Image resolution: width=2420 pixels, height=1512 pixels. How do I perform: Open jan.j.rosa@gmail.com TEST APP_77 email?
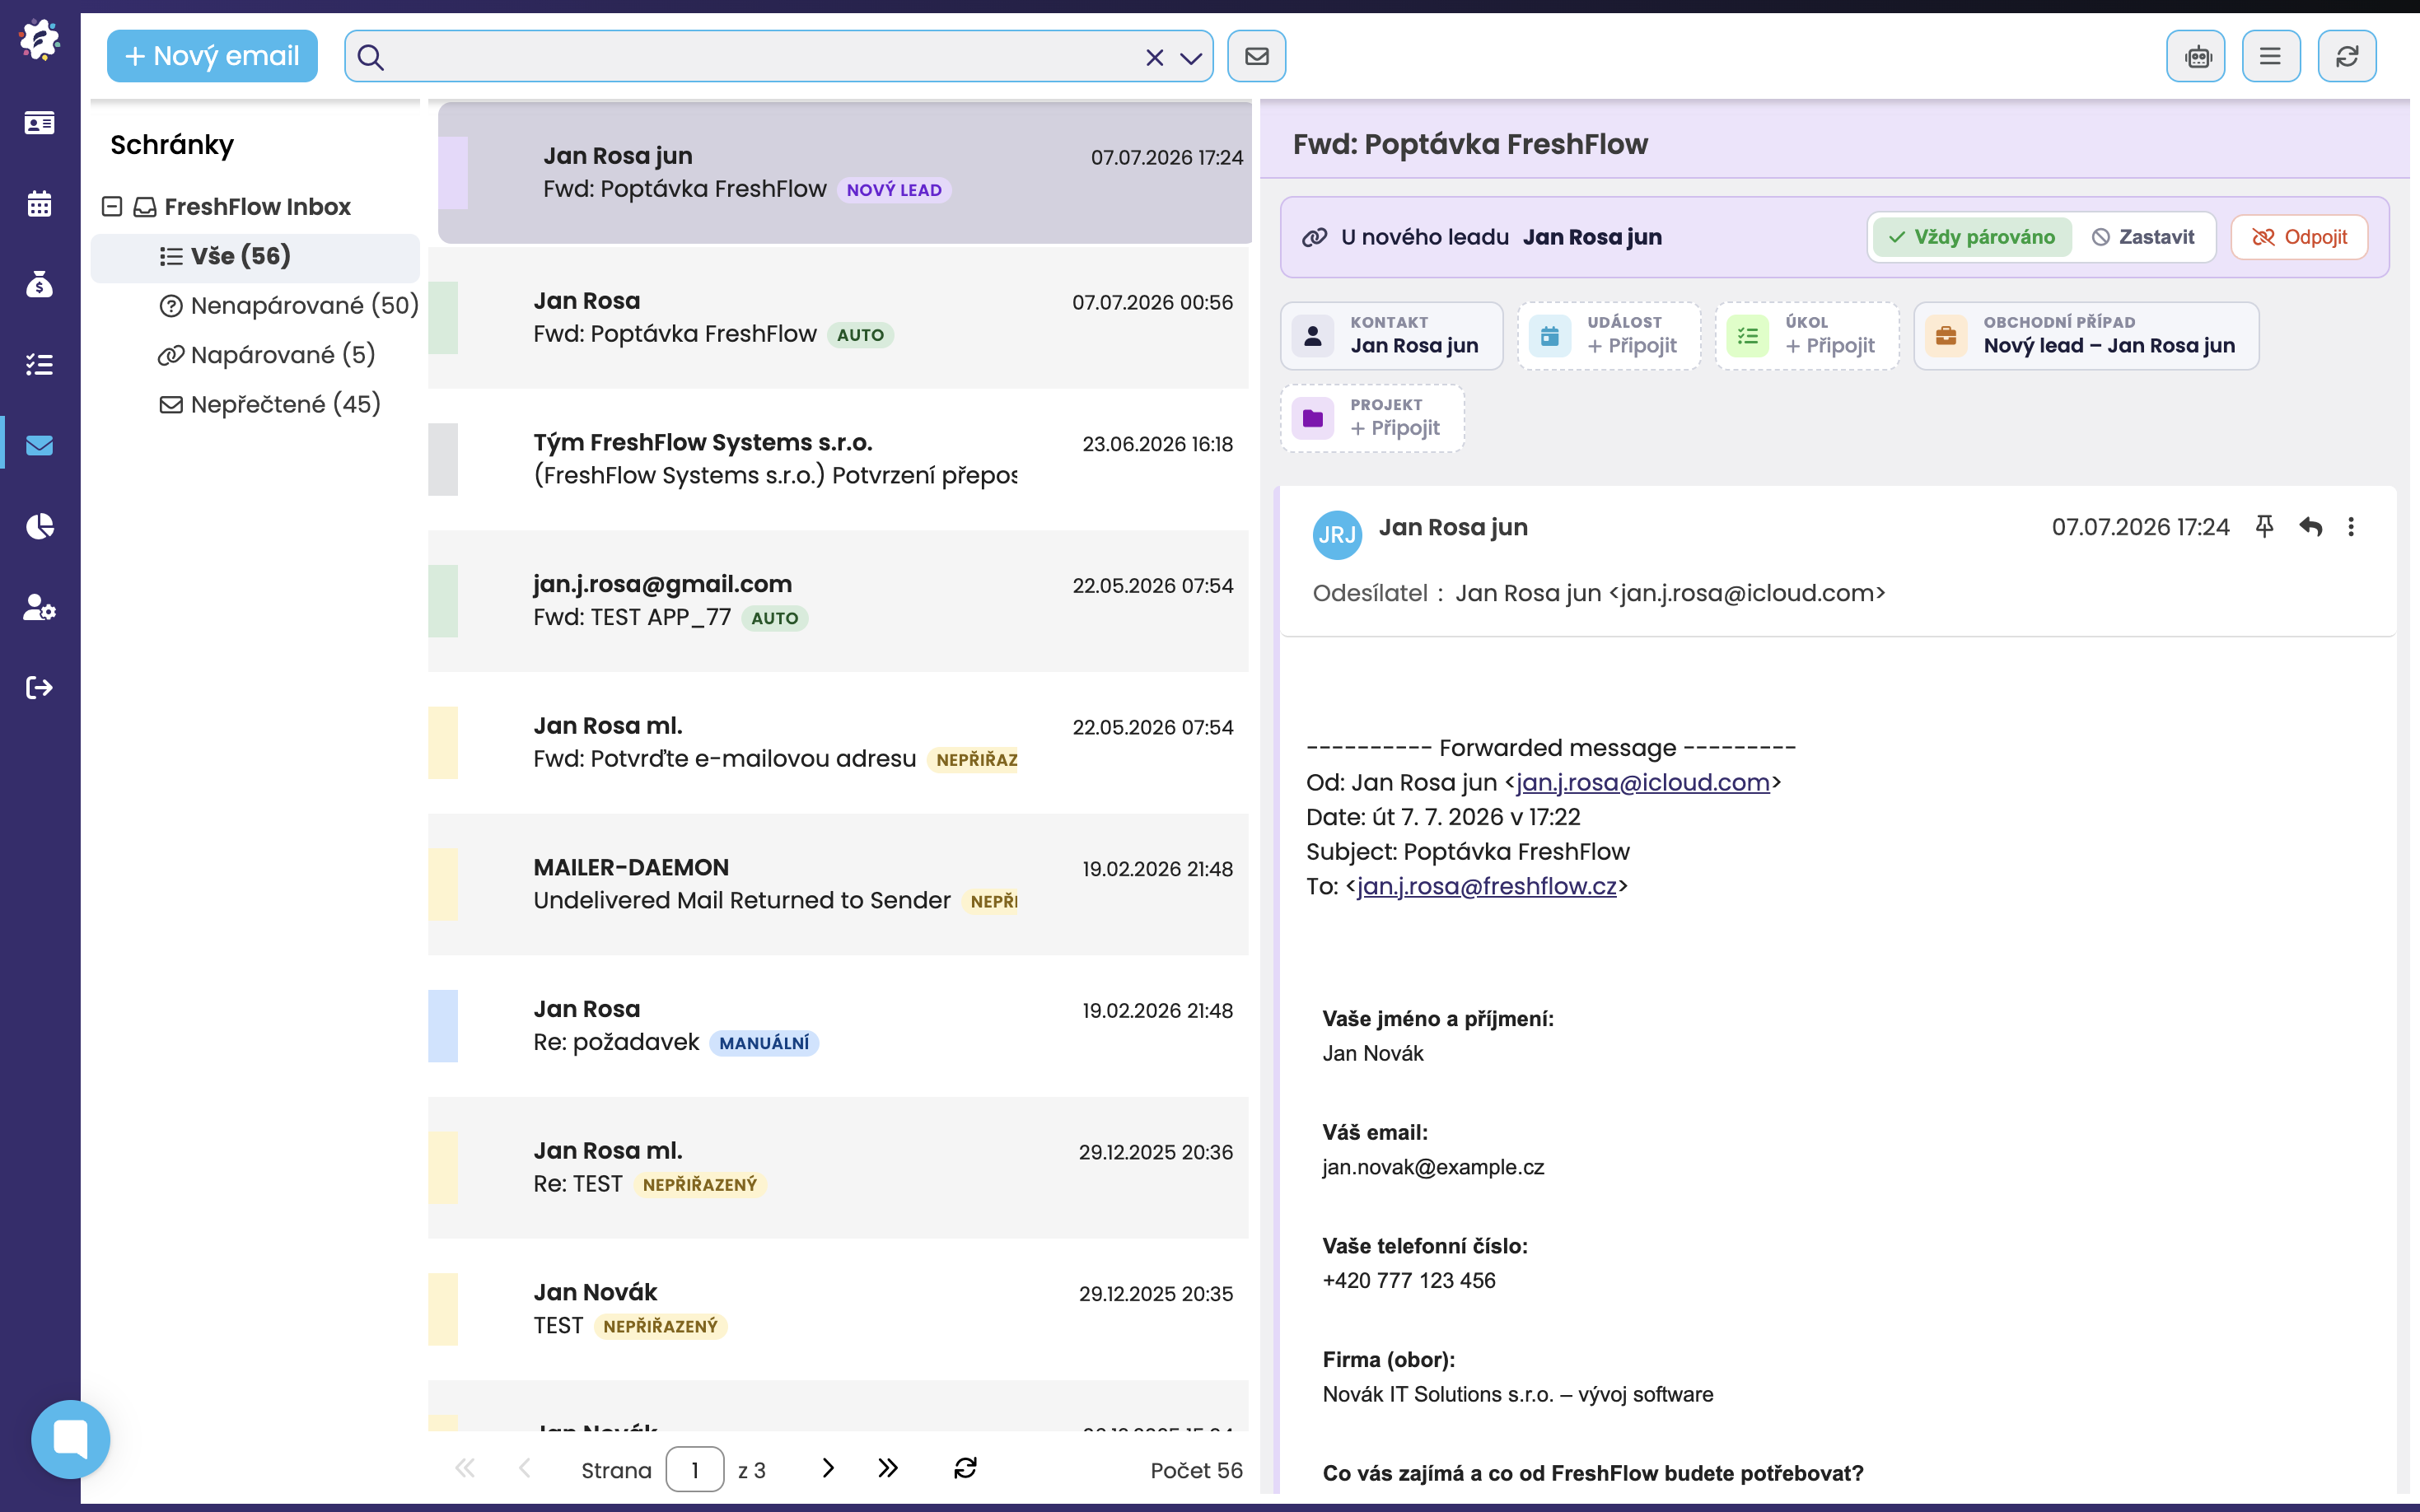[x=838, y=601]
